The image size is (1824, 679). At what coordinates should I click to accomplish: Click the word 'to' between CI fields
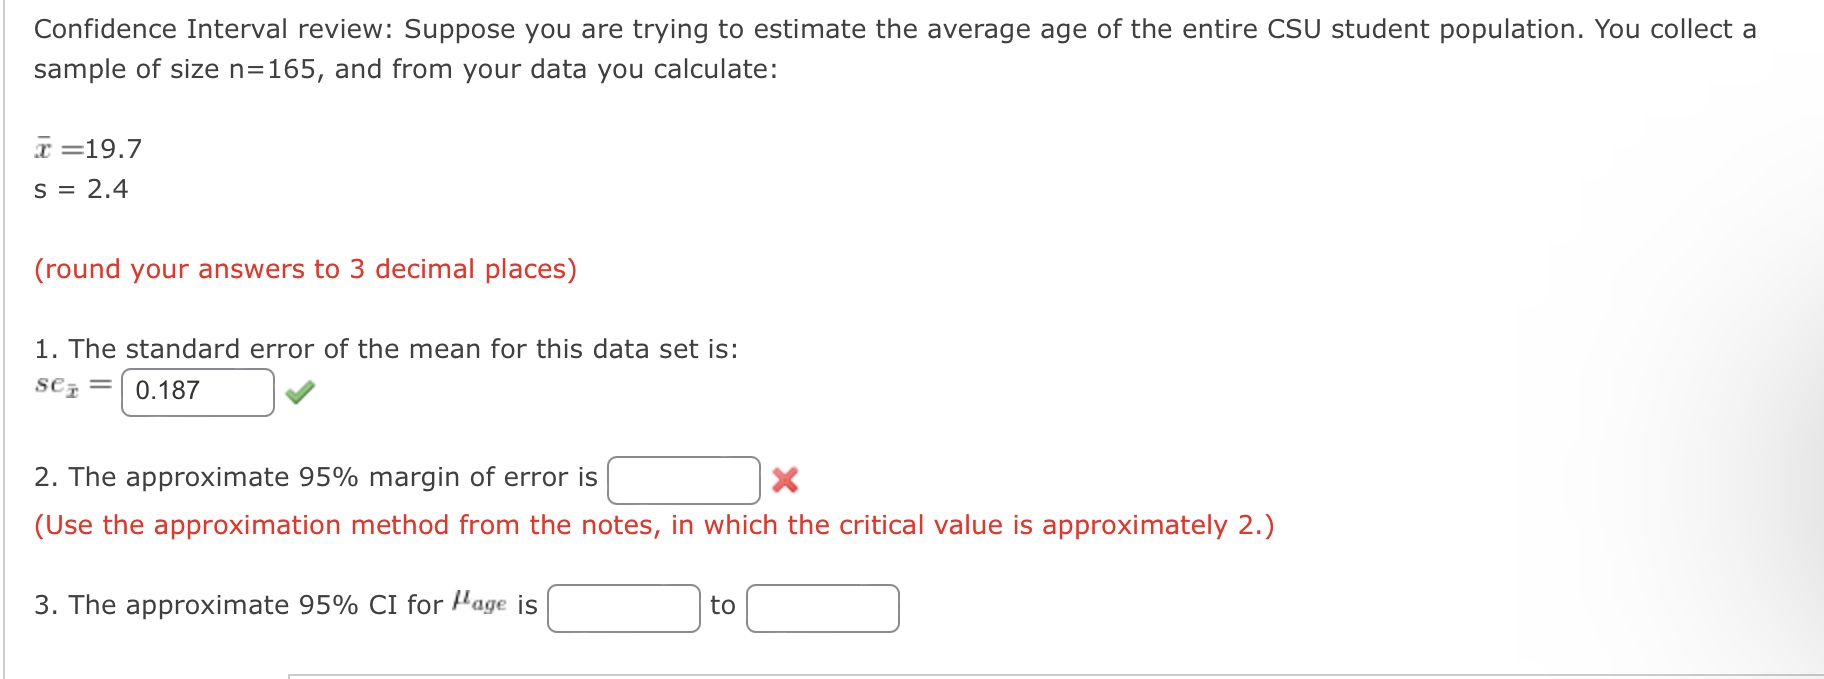tap(722, 605)
